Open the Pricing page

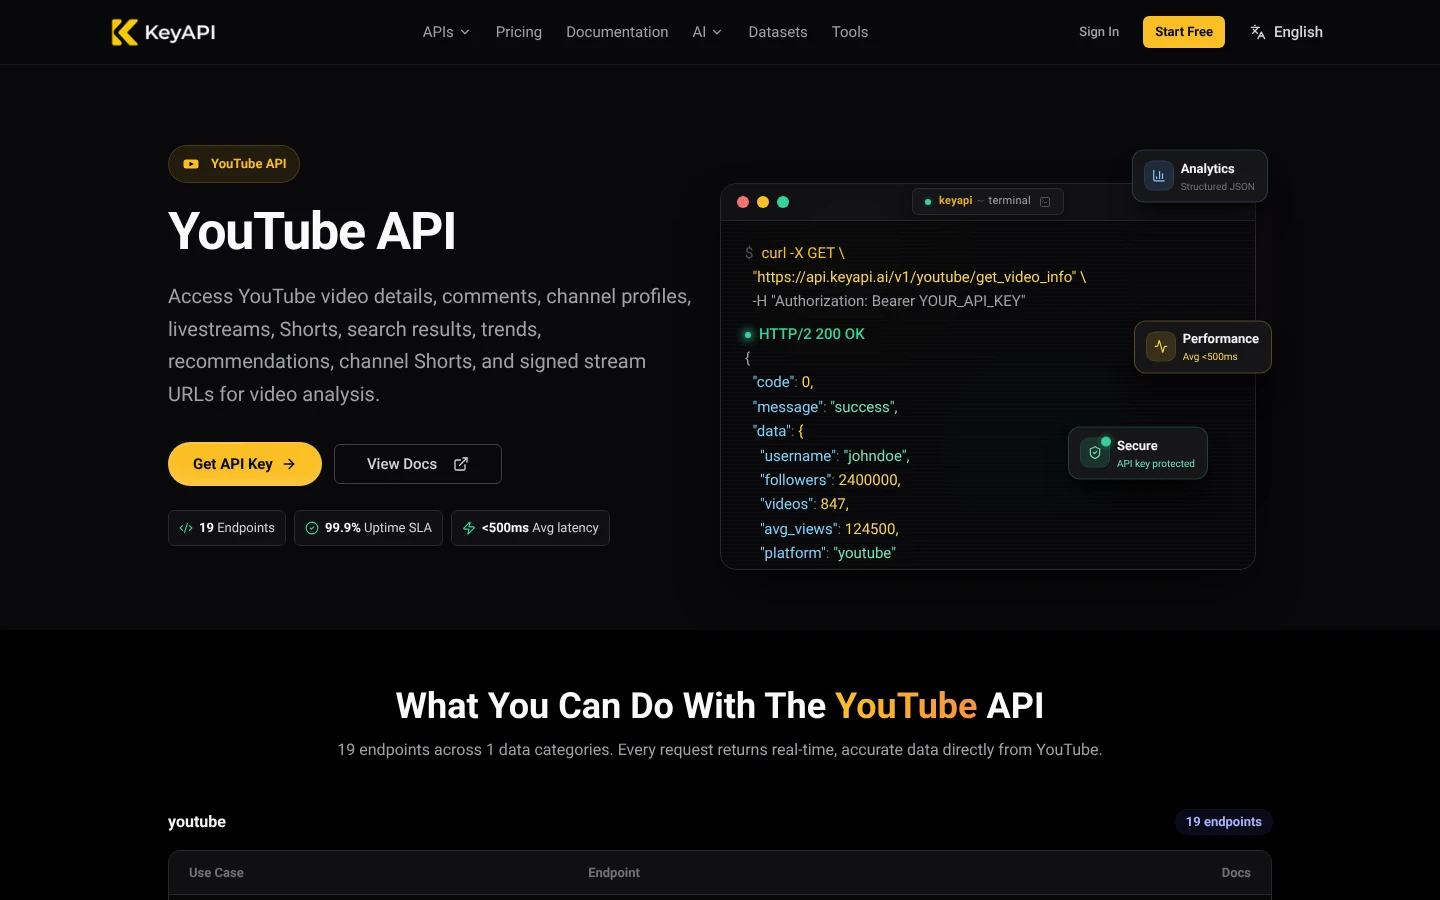click(x=519, y=32)
